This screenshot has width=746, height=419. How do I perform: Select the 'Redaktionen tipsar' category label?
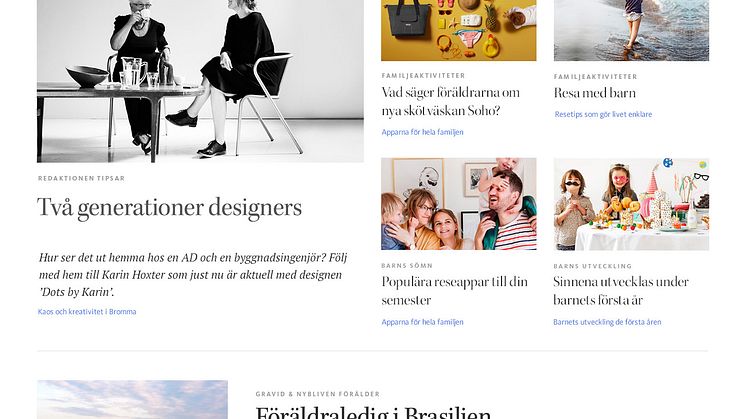pyautogui.click(x=81, y=178)
